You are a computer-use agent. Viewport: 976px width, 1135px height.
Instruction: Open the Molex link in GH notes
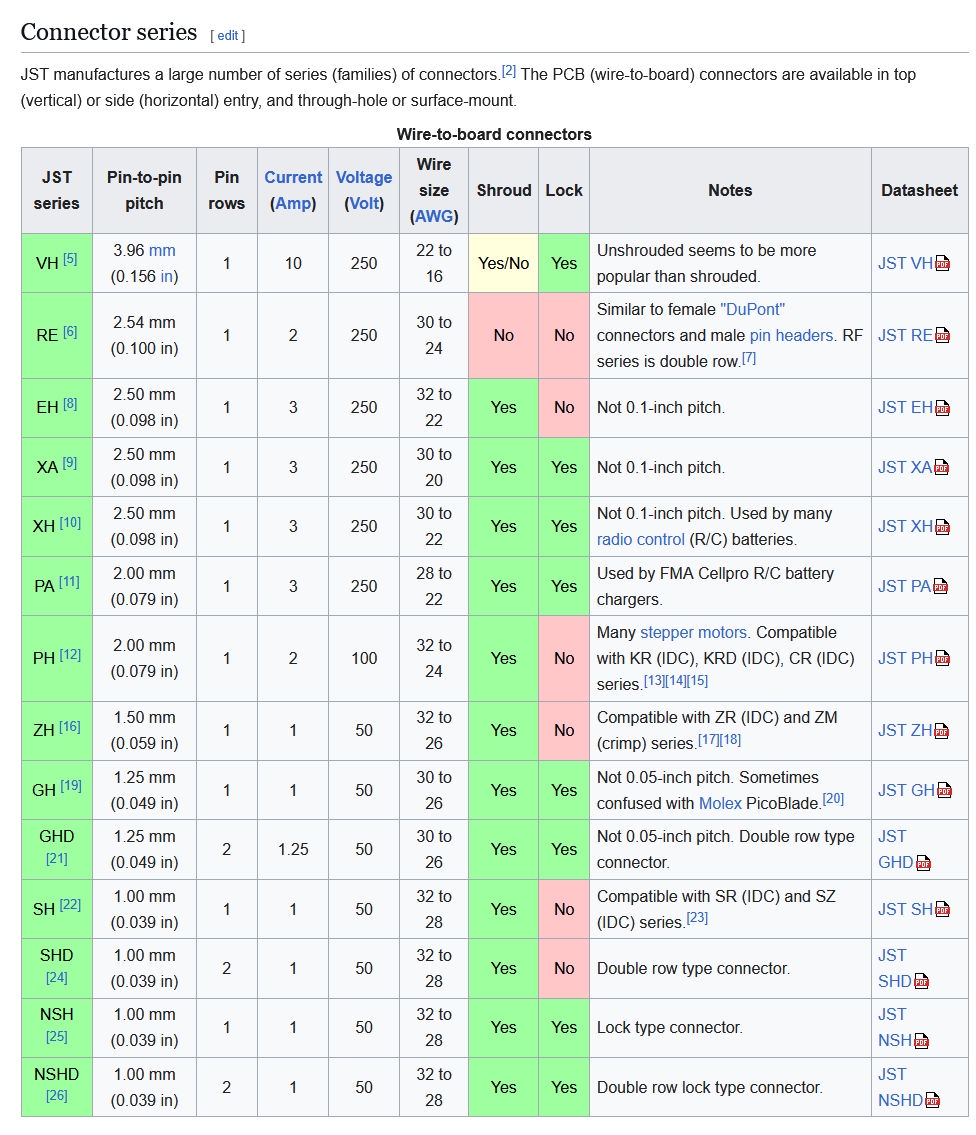point(720,803)
